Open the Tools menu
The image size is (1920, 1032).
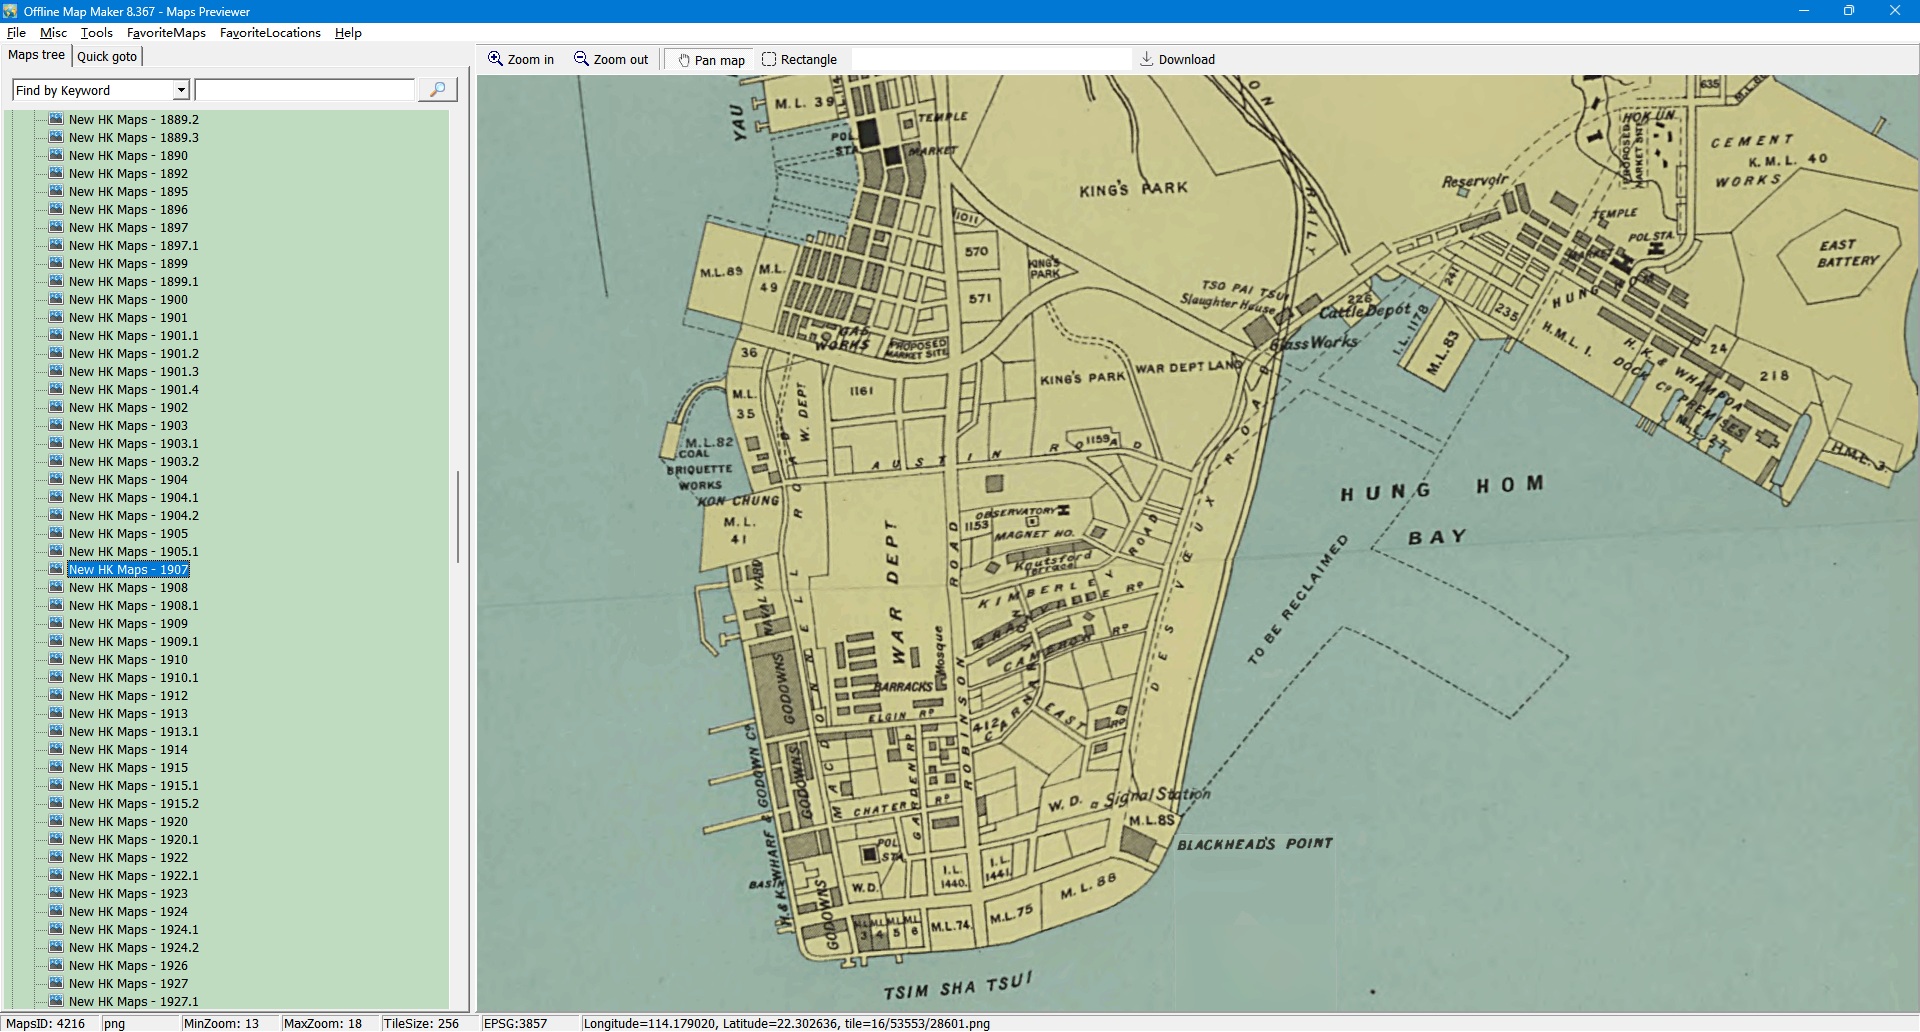[x=96, y=33]
